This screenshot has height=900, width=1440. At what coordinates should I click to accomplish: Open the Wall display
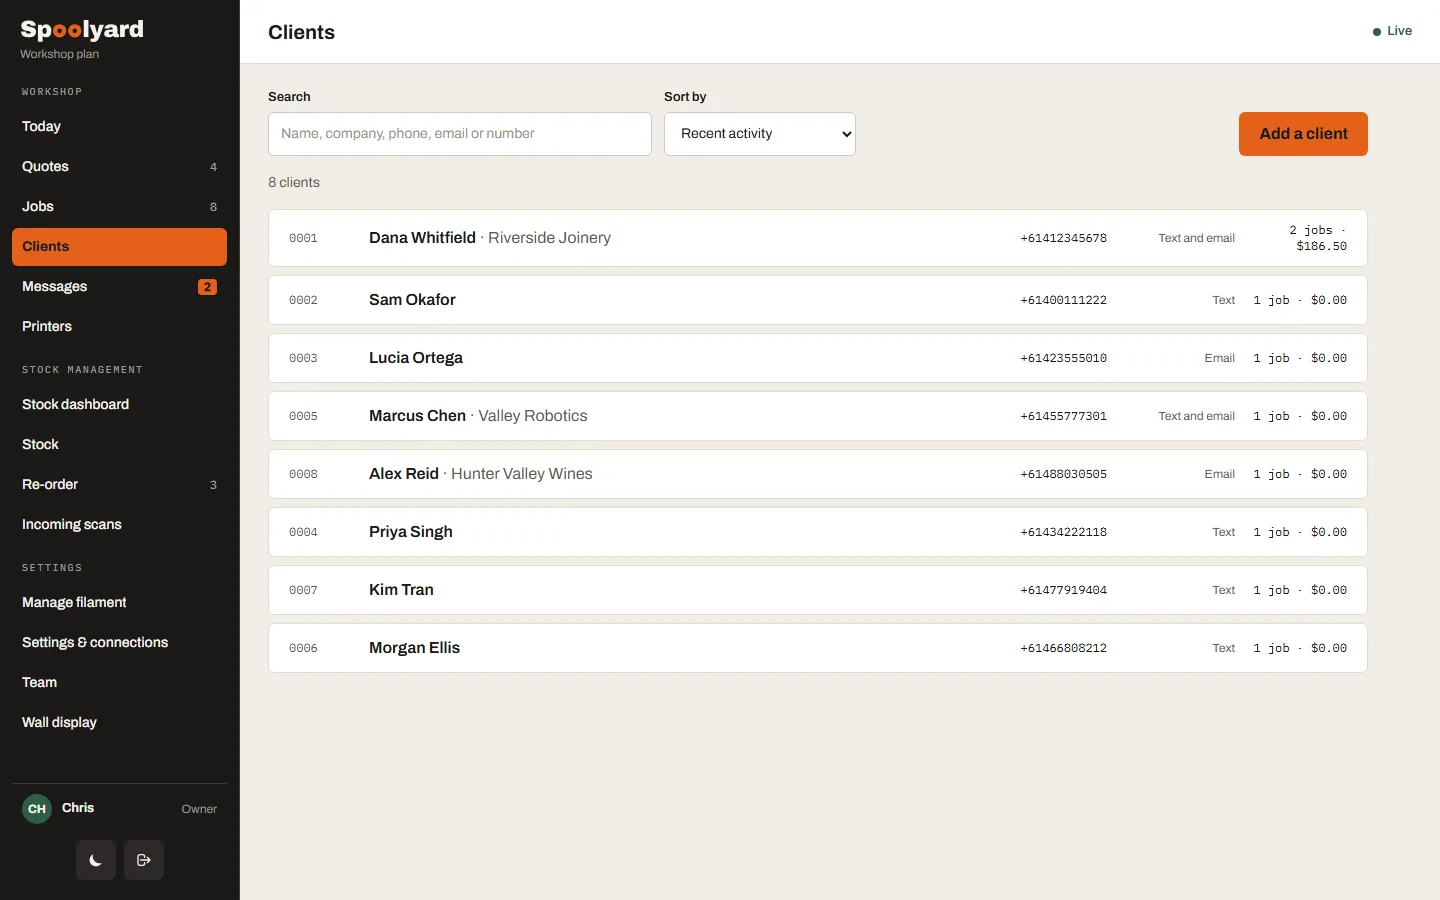[119, 722]
